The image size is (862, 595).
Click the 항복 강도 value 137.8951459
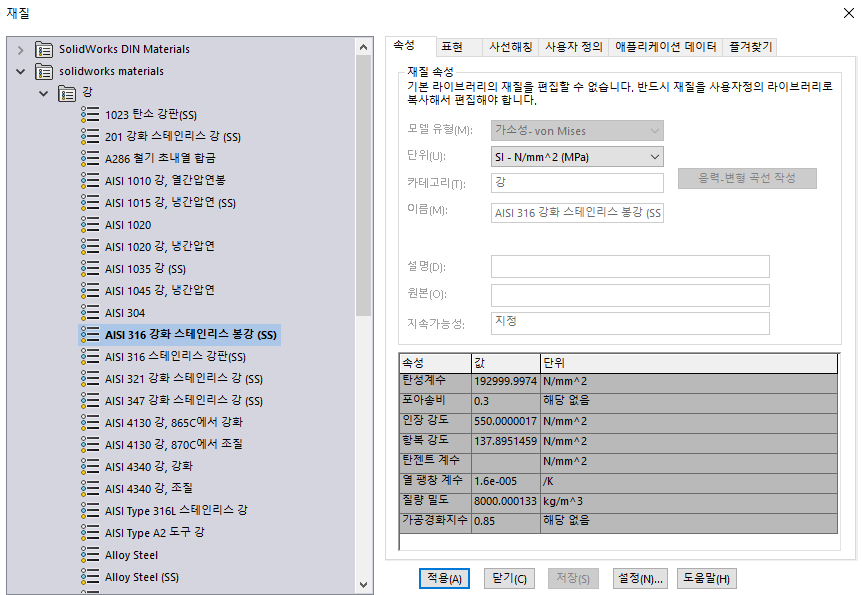pyautogui.click(x=505, y=441)
